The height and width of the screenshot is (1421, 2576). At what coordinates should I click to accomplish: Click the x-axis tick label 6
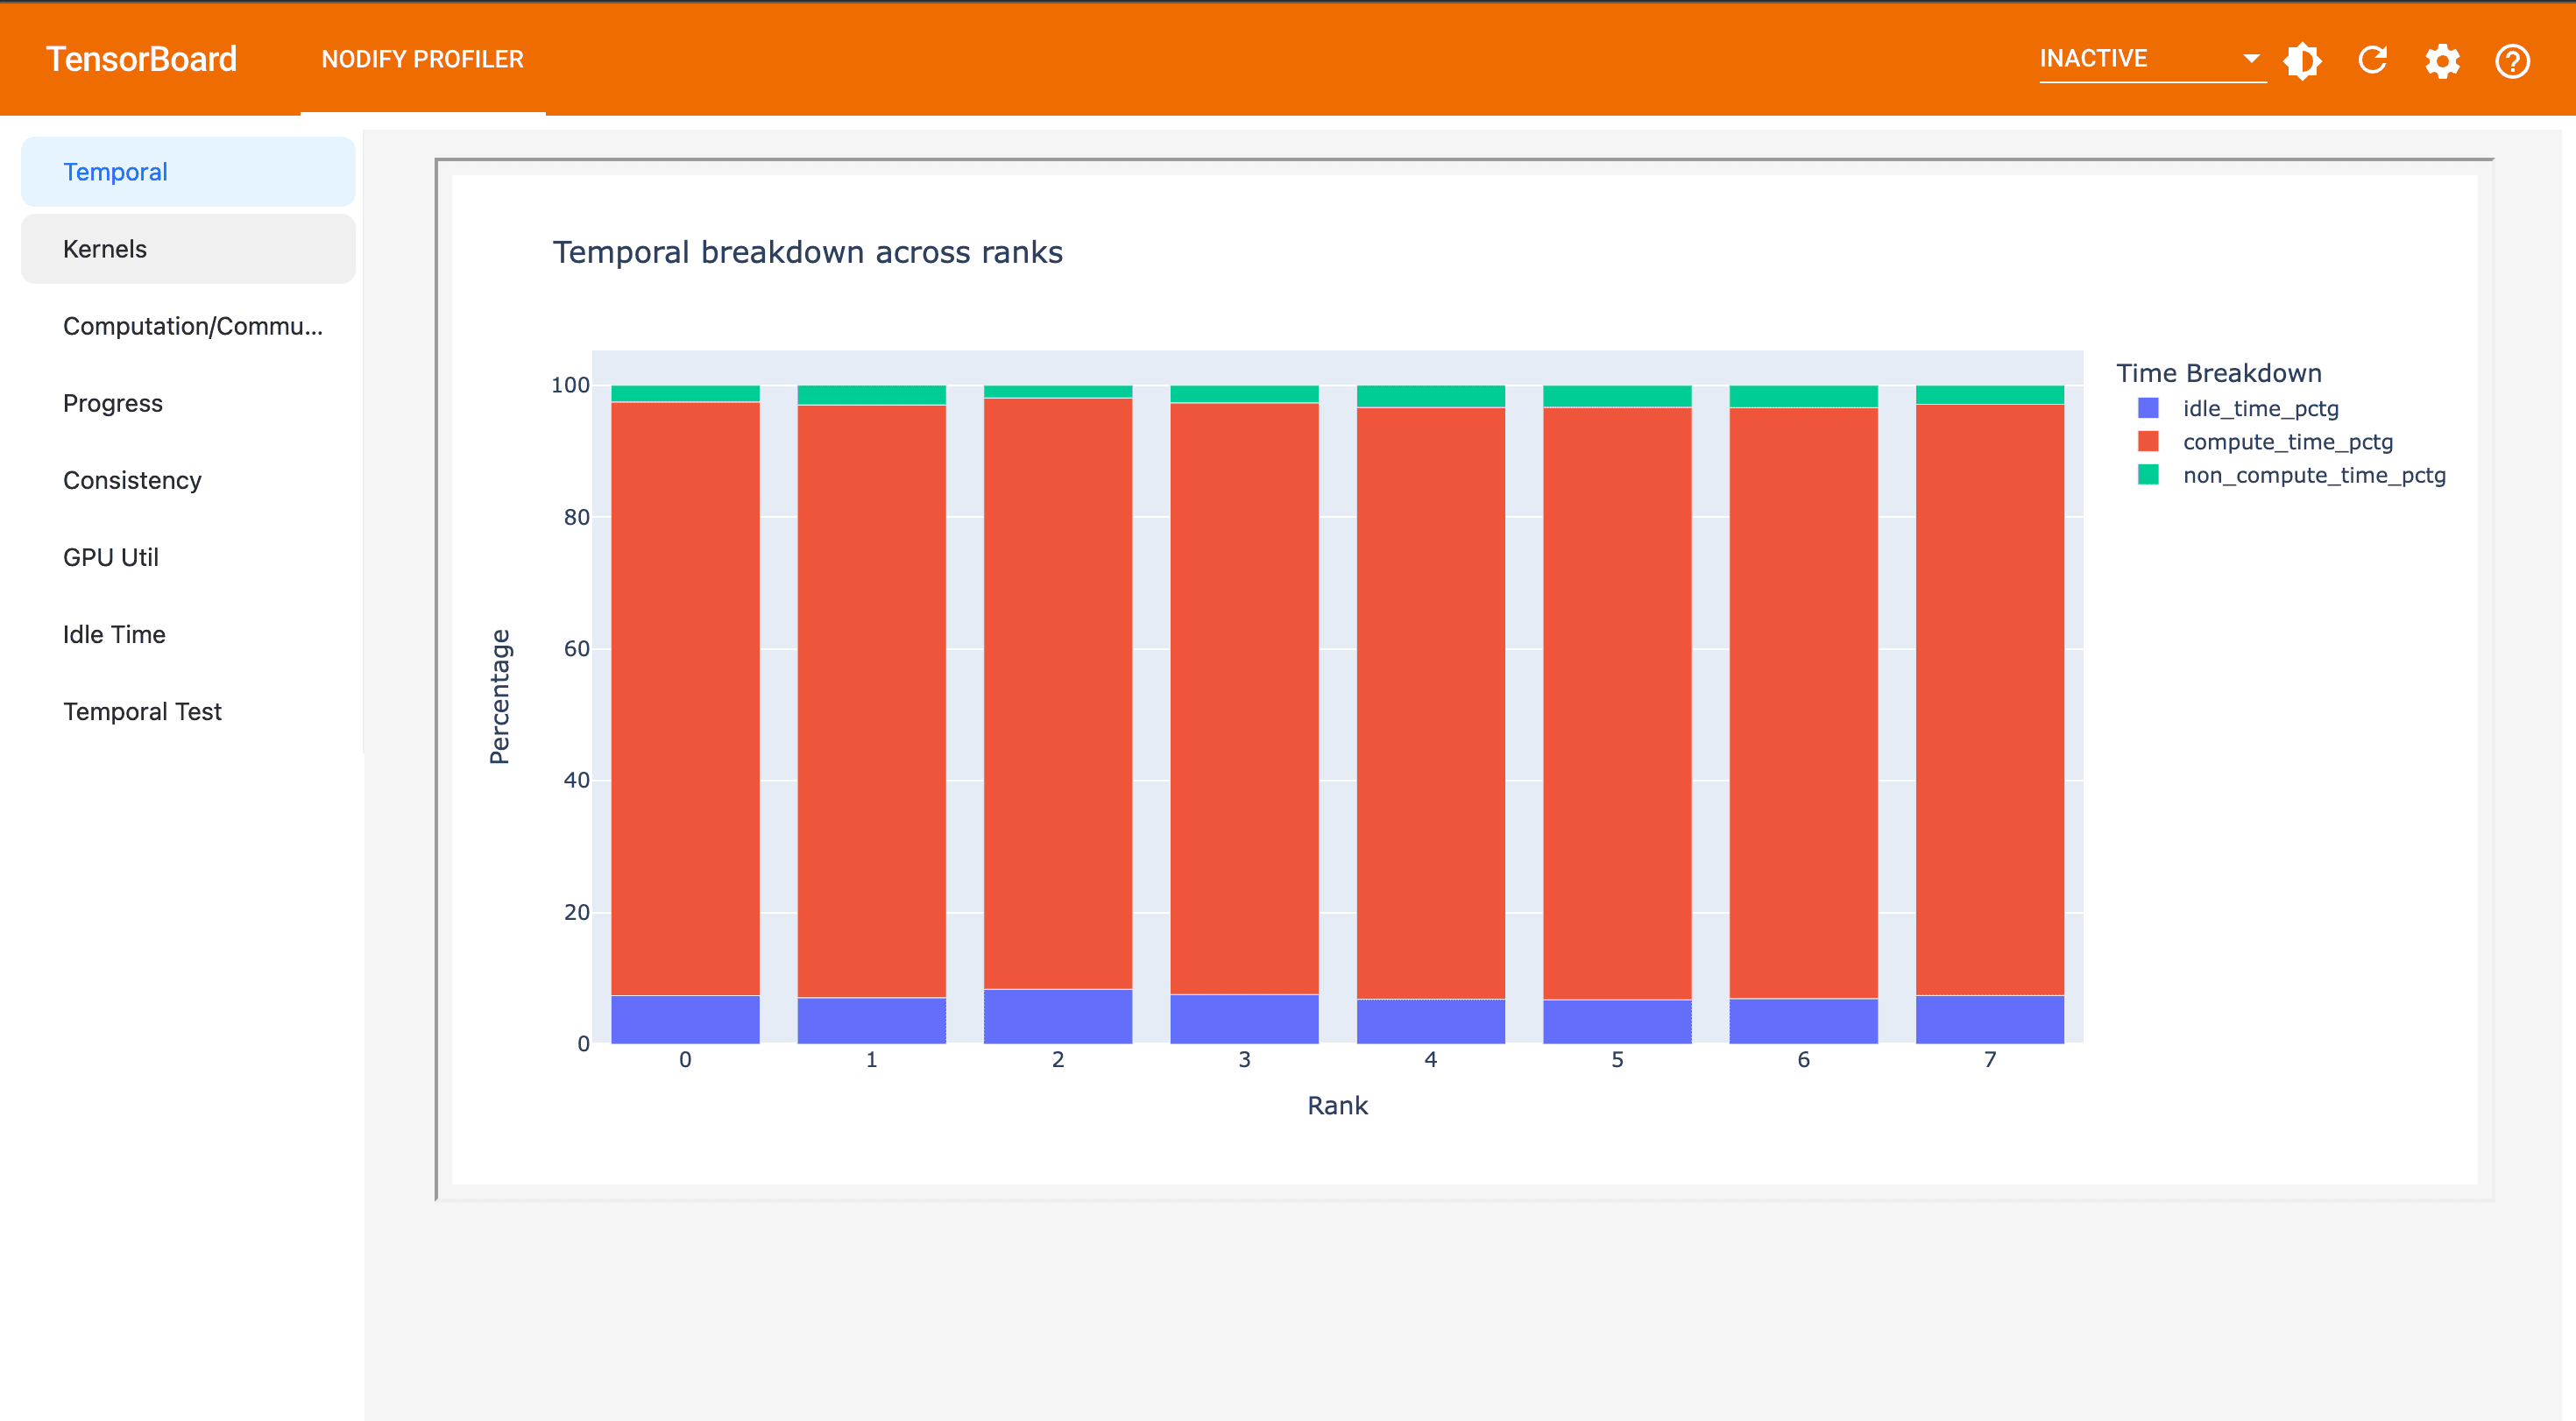click(1803, 1059)
